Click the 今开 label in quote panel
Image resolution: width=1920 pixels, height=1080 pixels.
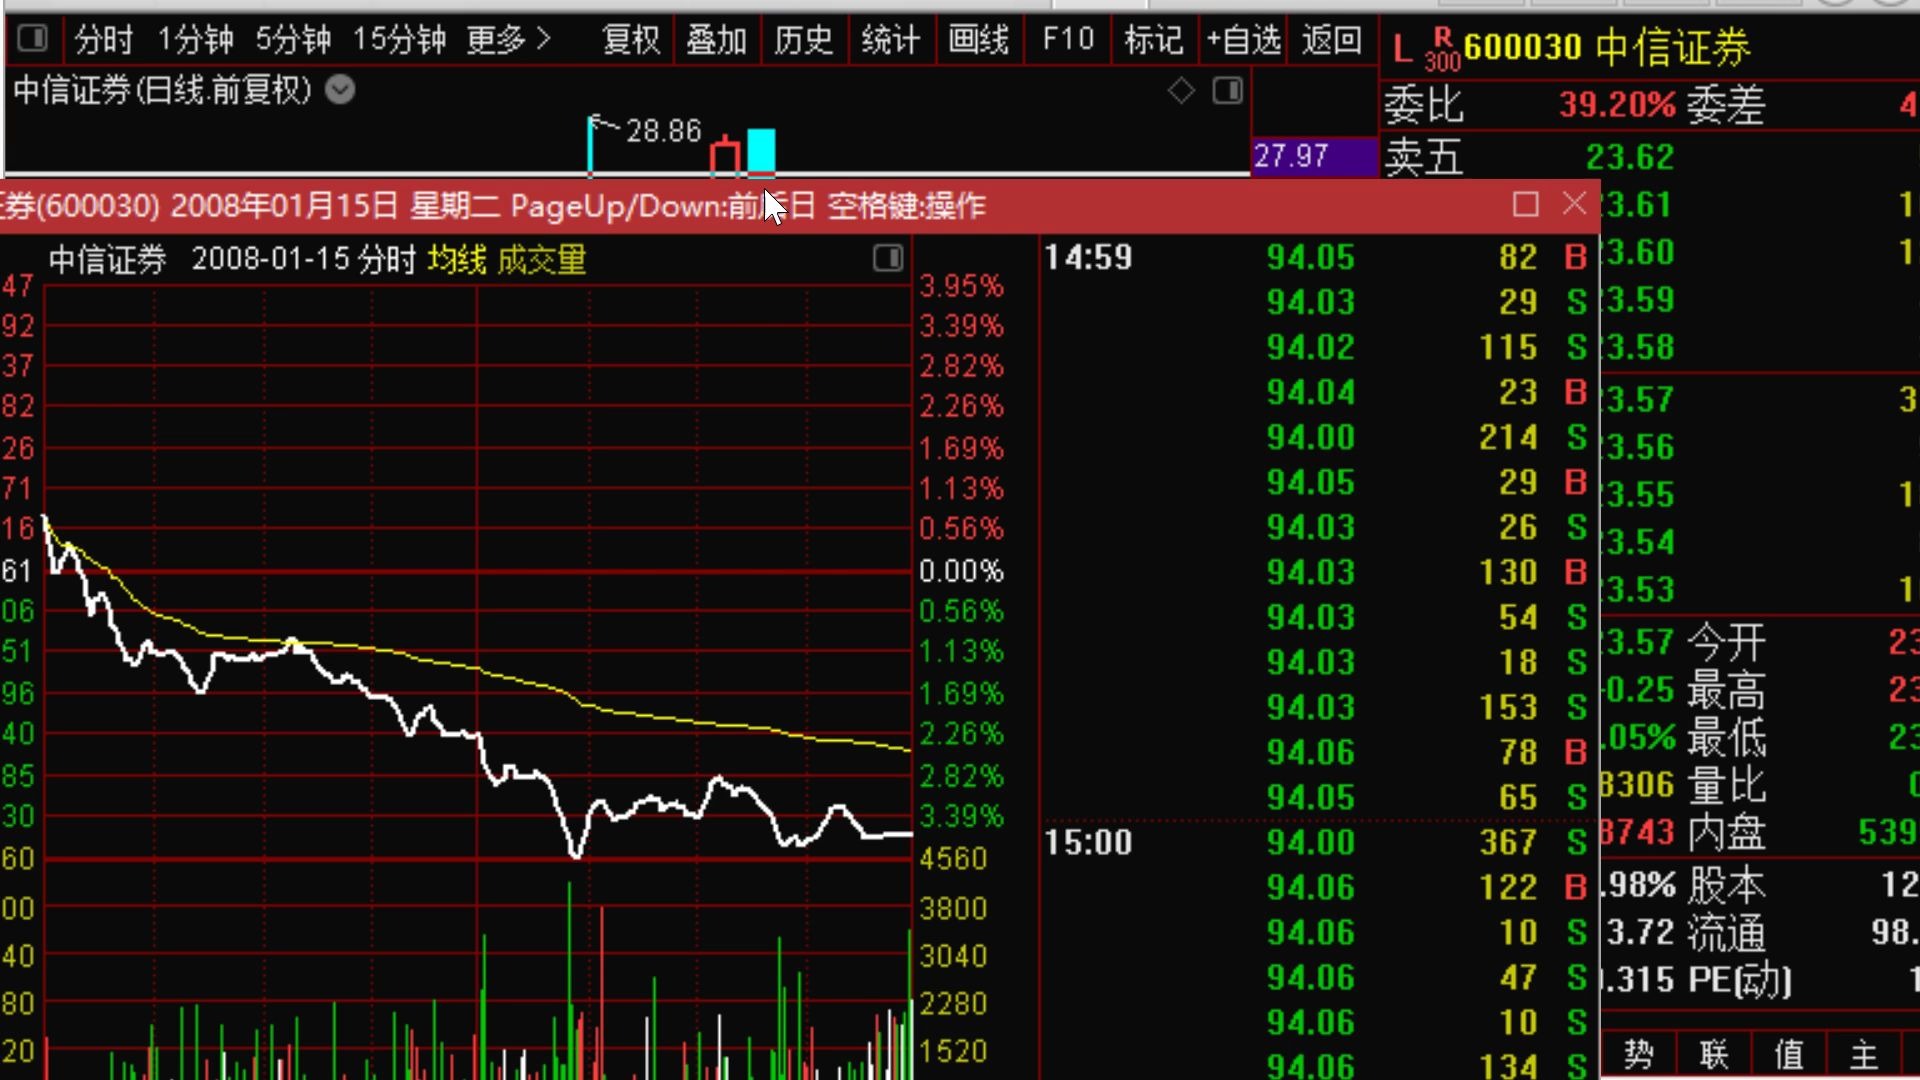tap(1727, 642)
